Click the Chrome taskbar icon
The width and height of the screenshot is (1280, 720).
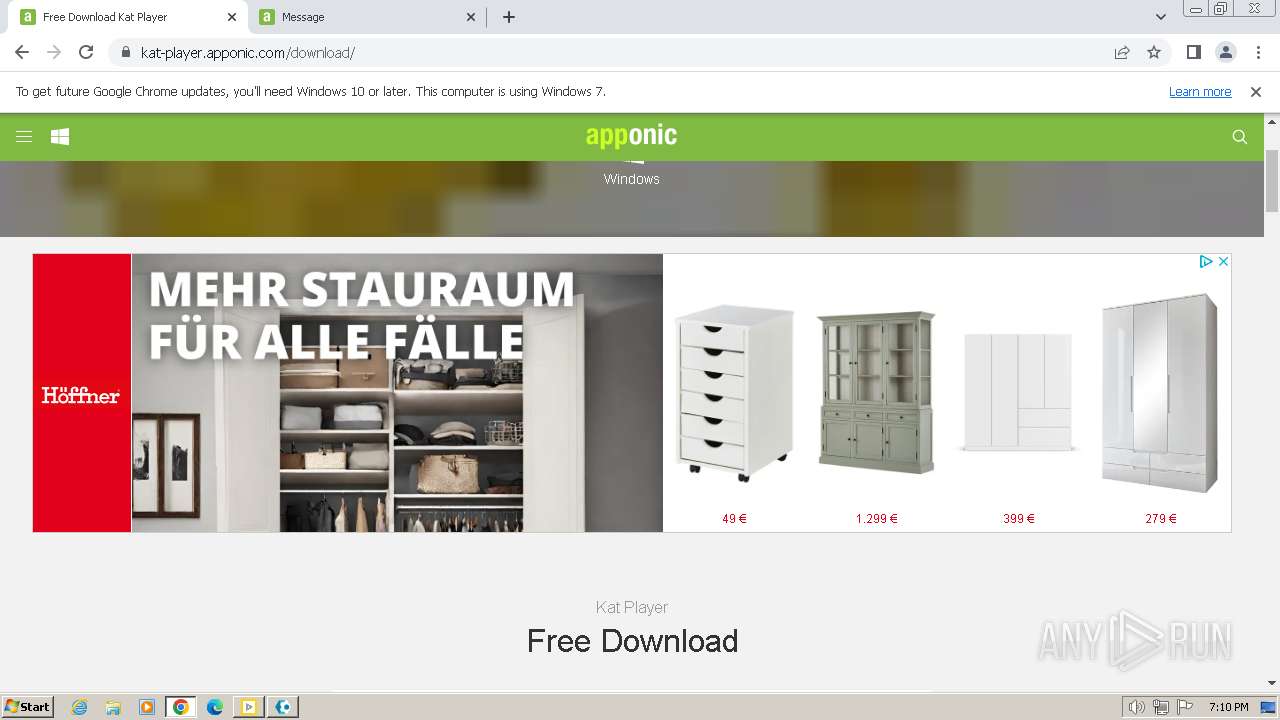(181, 707)
